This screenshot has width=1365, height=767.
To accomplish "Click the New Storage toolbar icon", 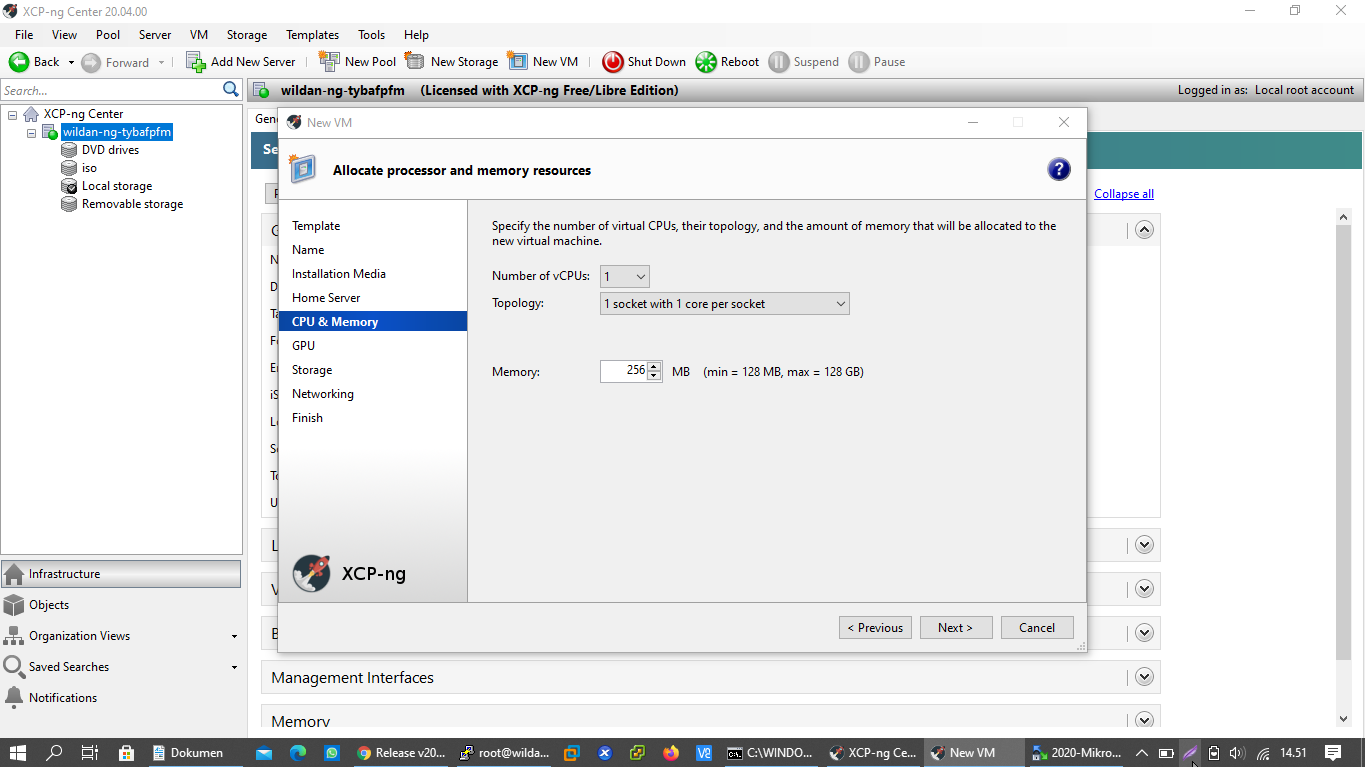I will [x=414, y=61].
